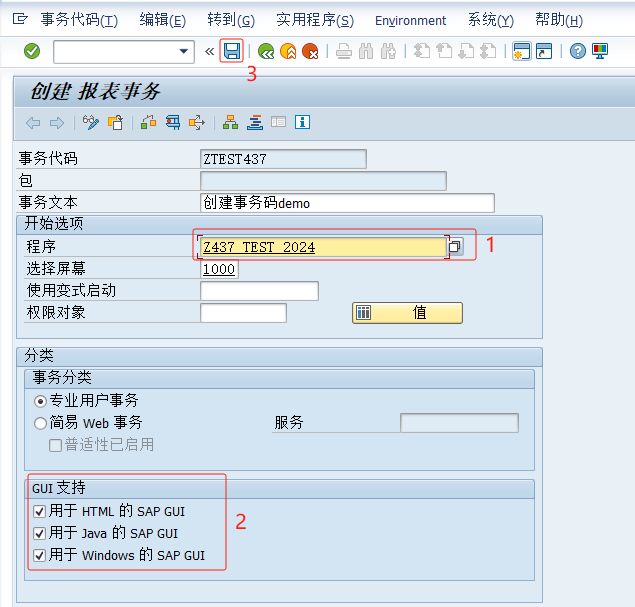Click the red Cancel icon
The height and width of the screenshot is (607, 635).
tap(310, 51)
